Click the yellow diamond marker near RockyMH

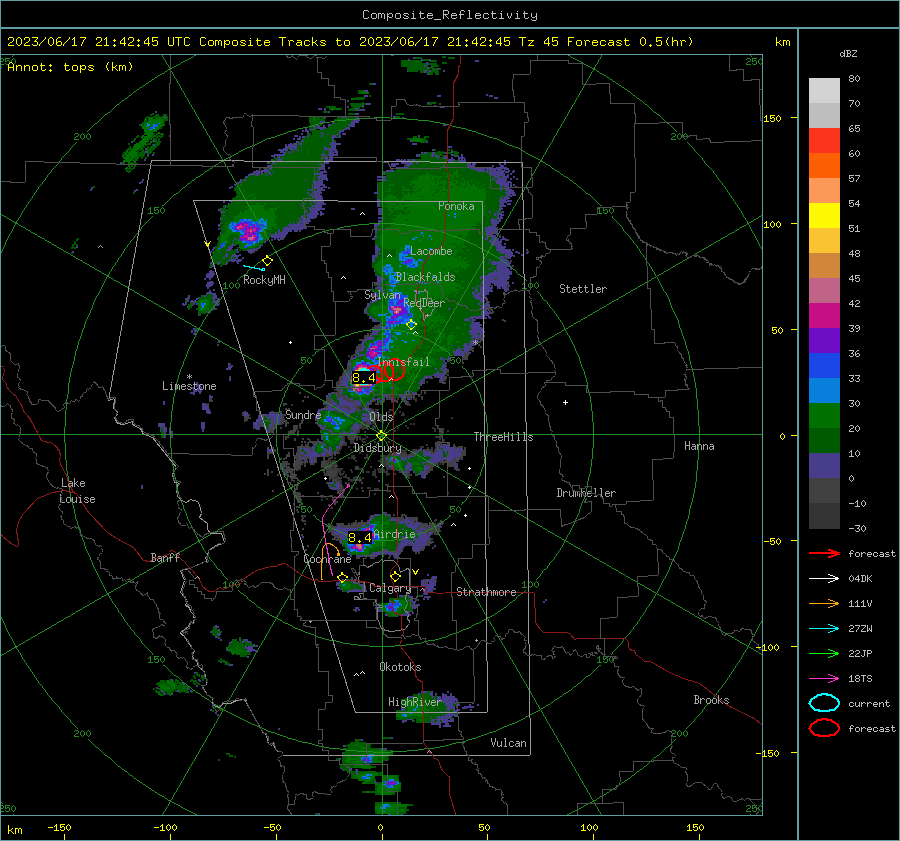coord(267,261)
